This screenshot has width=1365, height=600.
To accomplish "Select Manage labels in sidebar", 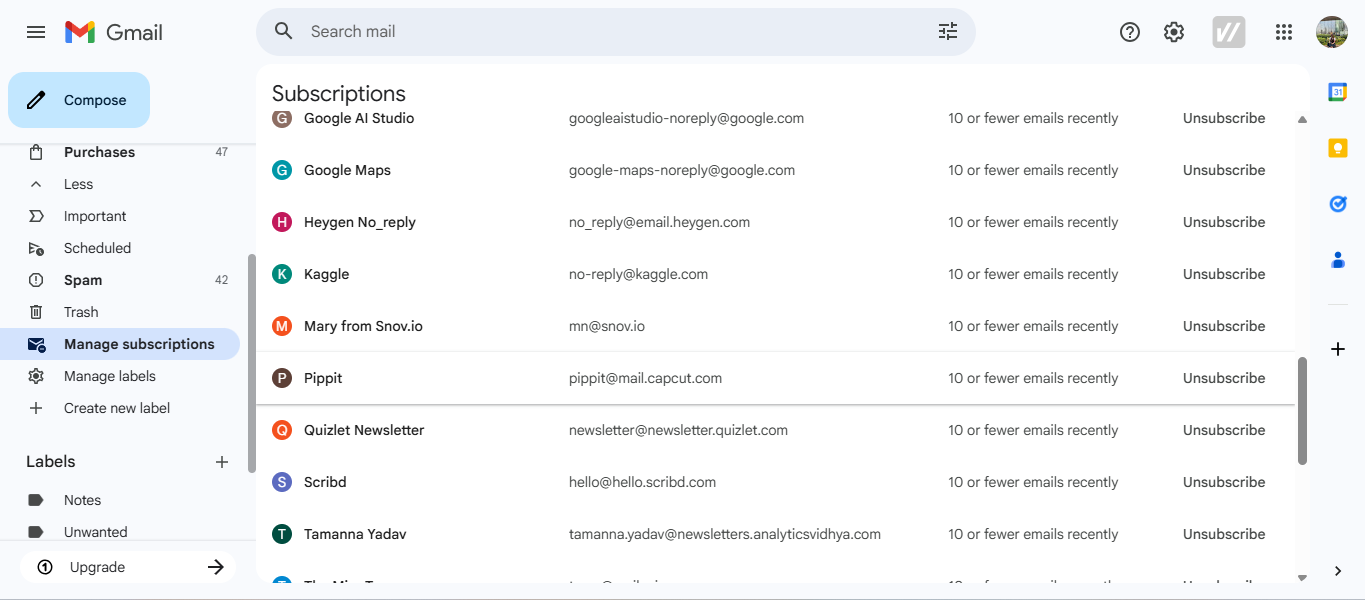I will coord(110,376).
